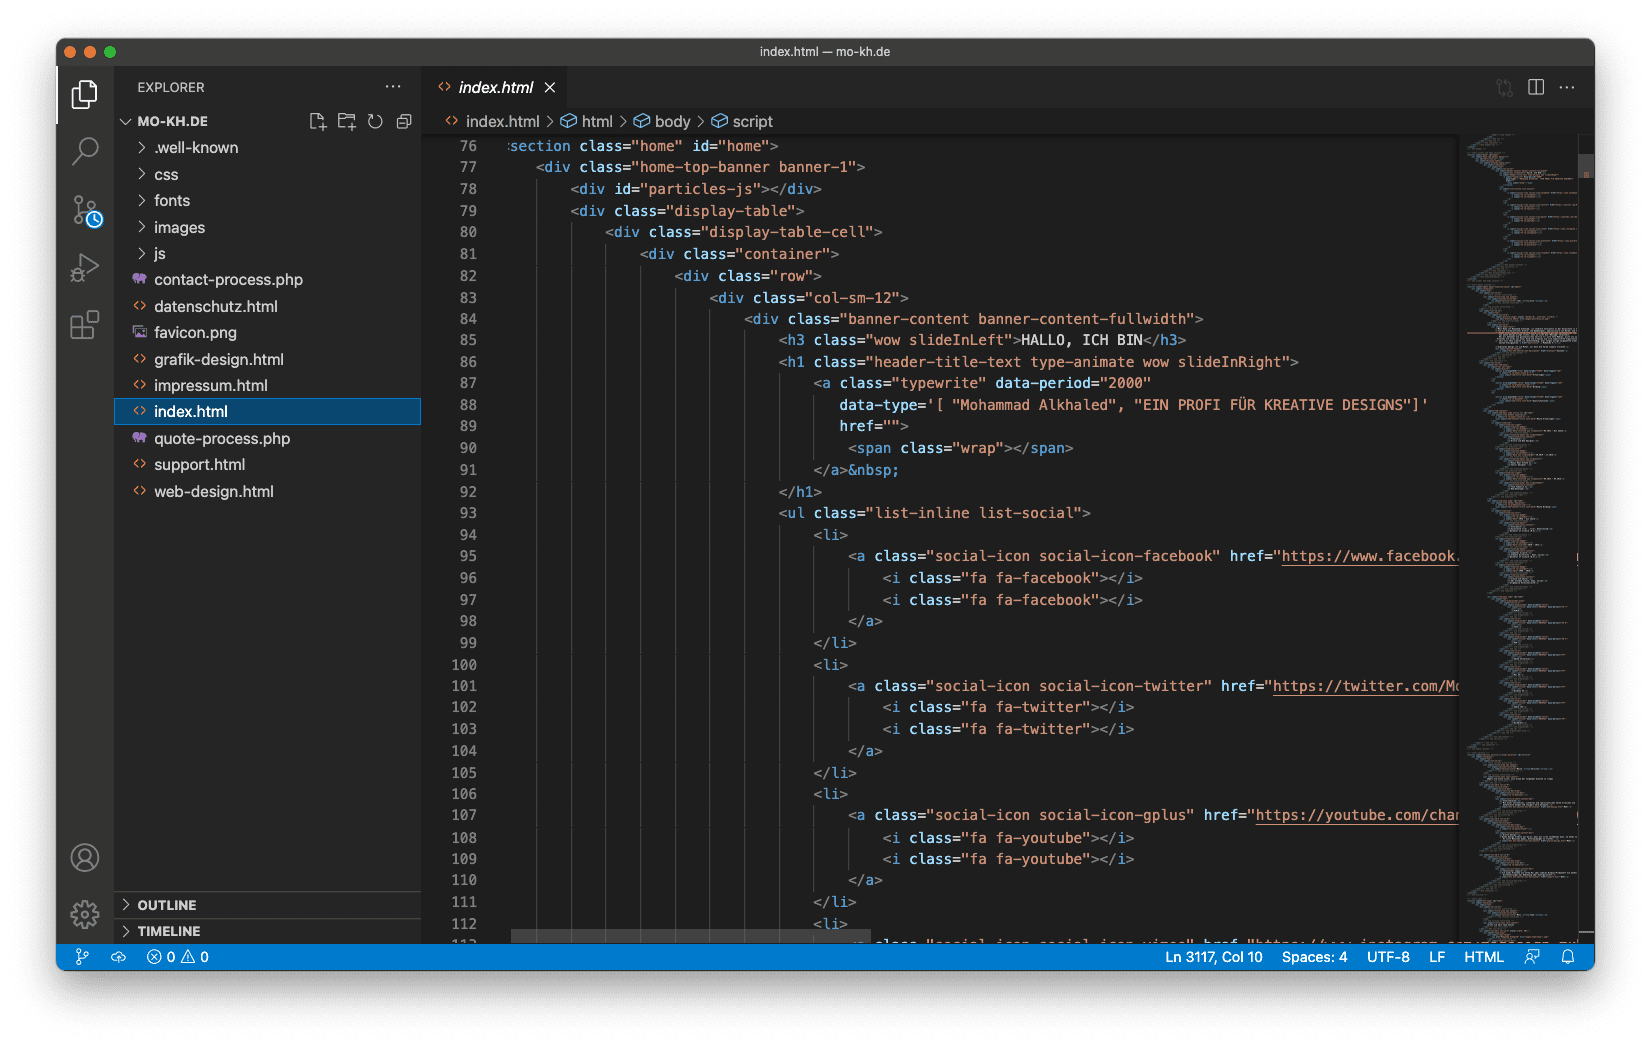Screen dimensions: 1651x1045
Task: Split the editor to the right
Action: (1536, 87)
